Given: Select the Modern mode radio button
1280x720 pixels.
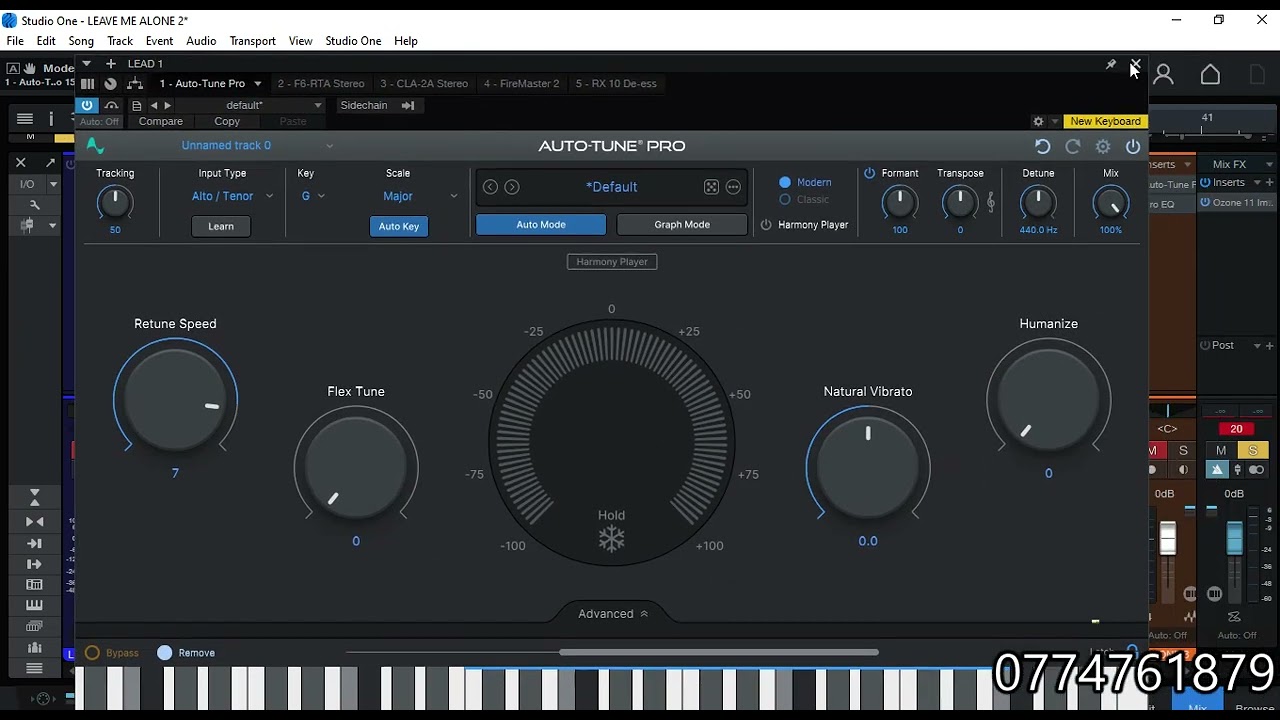Looking at the screenshot, I should [x=785, y=182].
